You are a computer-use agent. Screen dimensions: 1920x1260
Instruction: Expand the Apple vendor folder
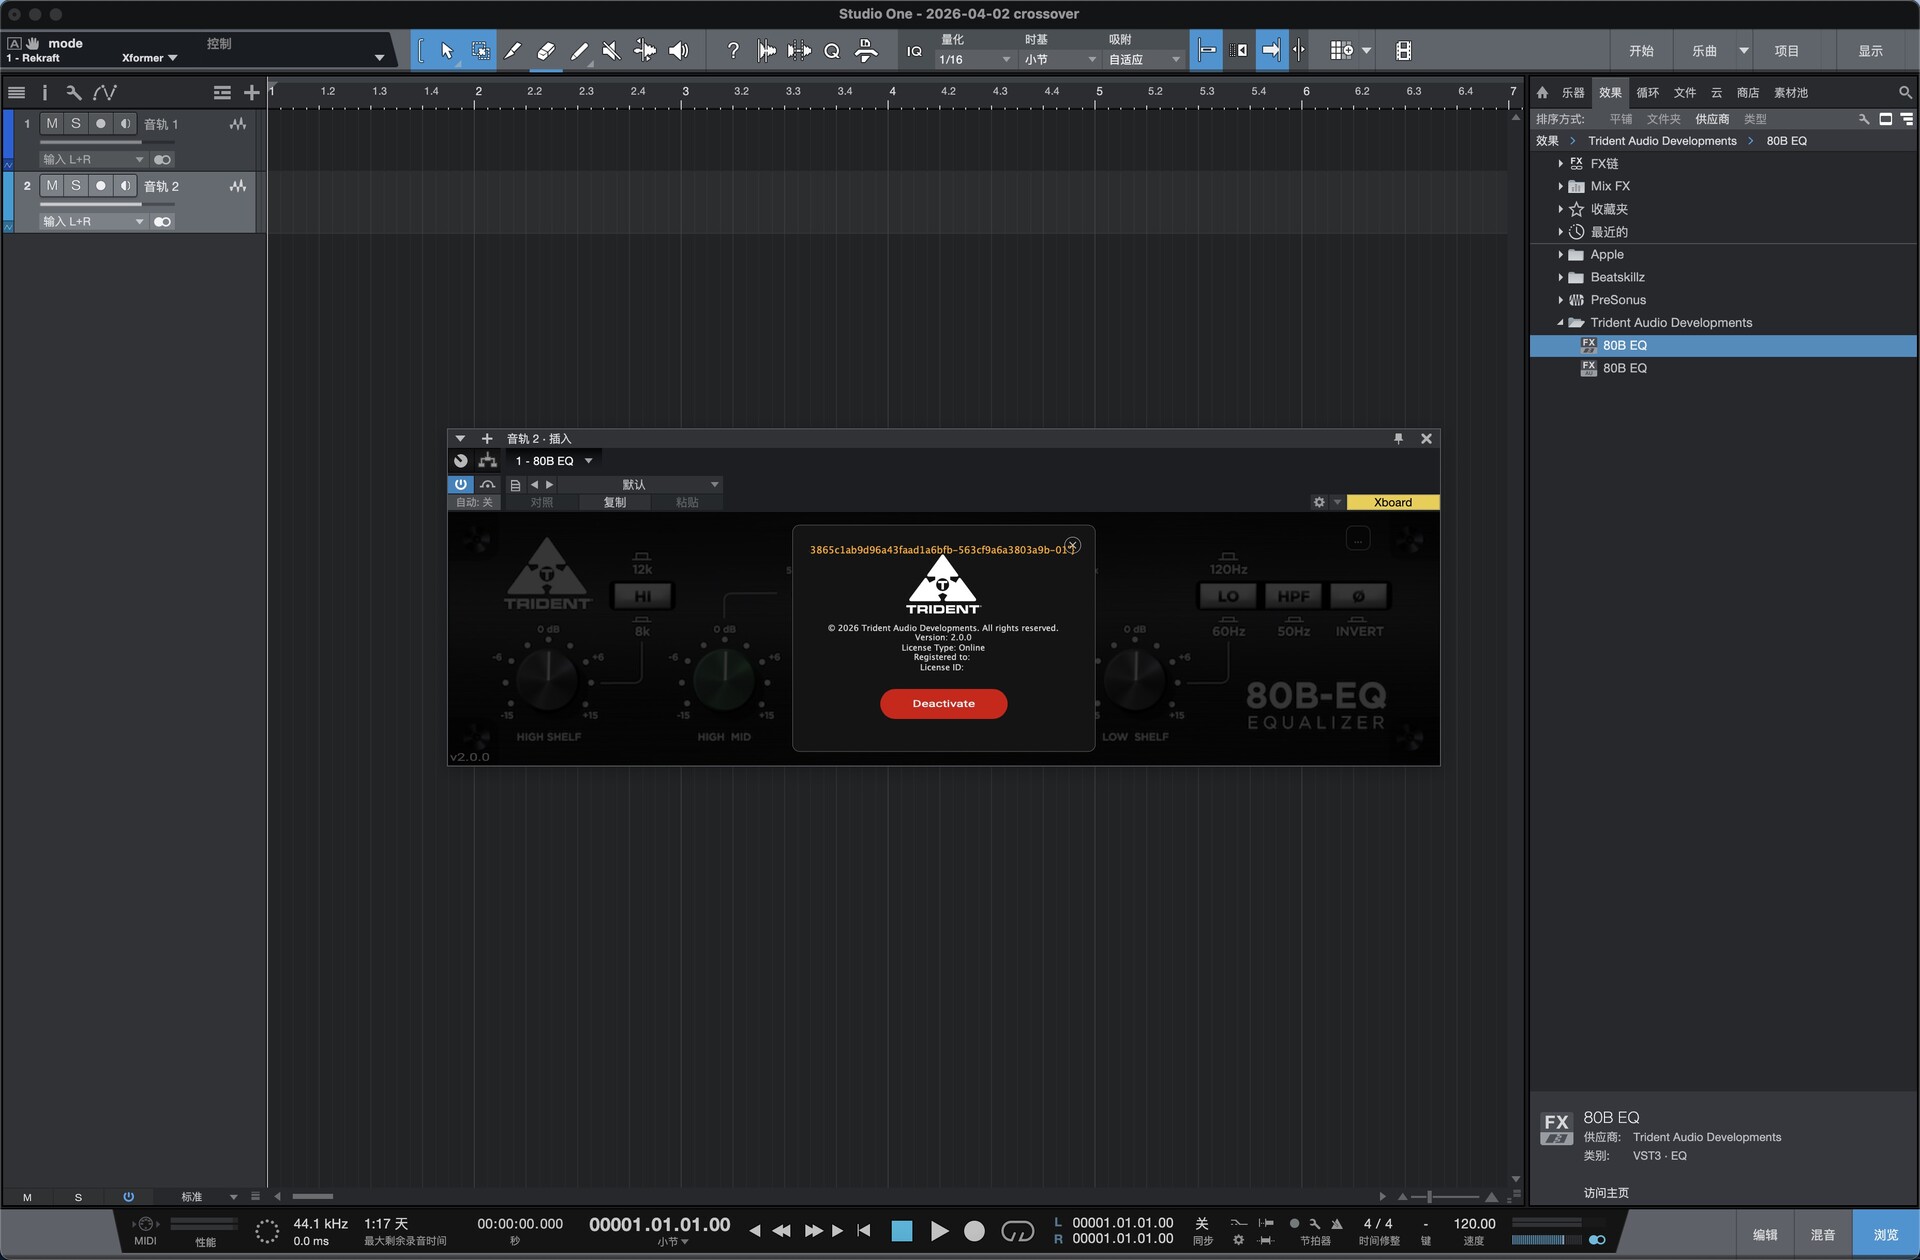click(1560, 255)
